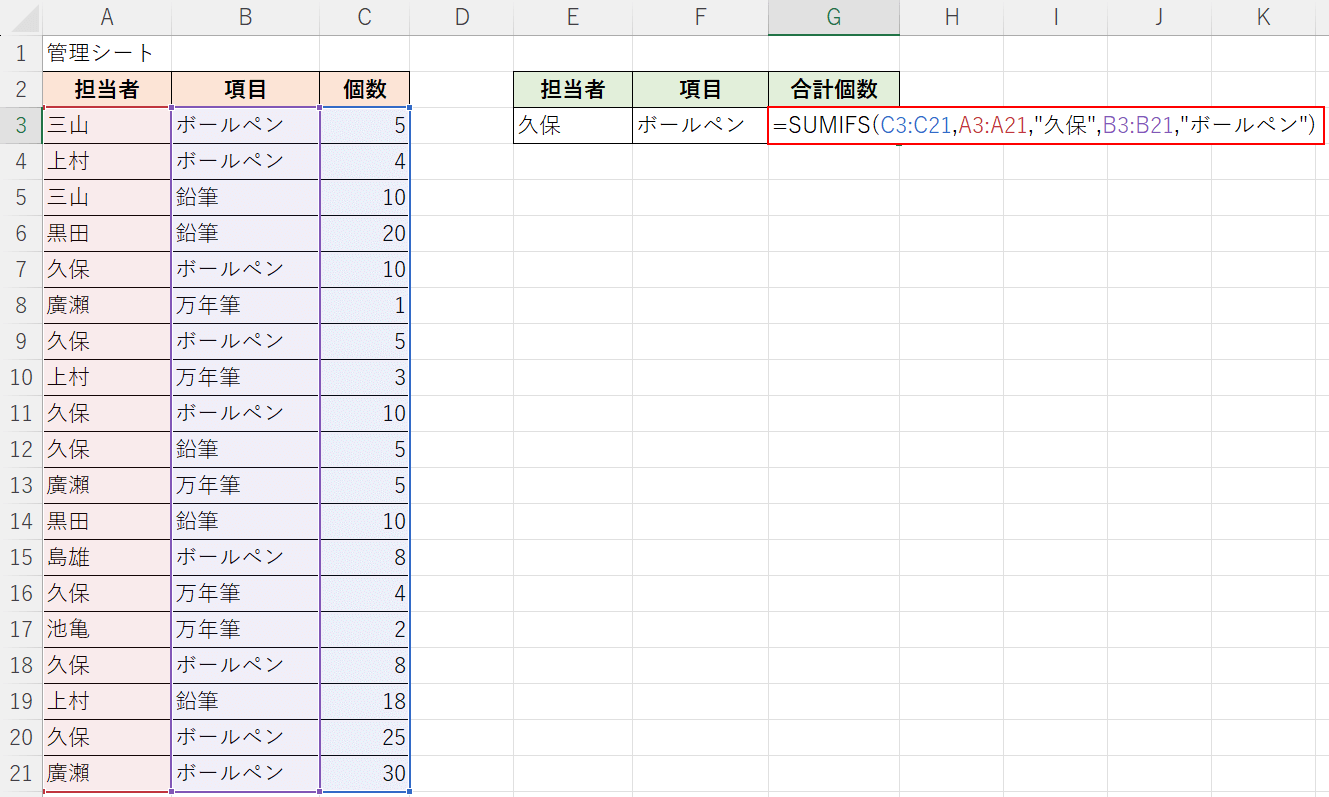Select cell A19 containing 上村
Screen dimensions: 1329x797
point(107,701)
